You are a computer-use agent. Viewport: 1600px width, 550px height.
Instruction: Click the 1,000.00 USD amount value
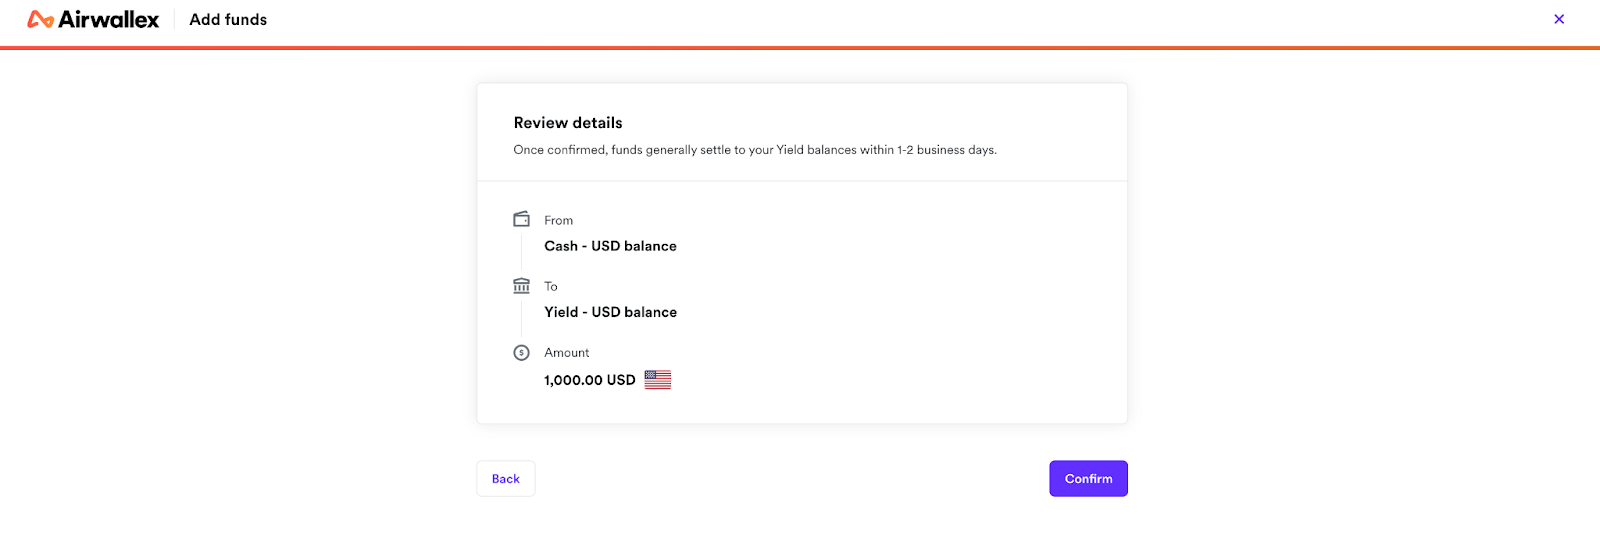[590, 380]
